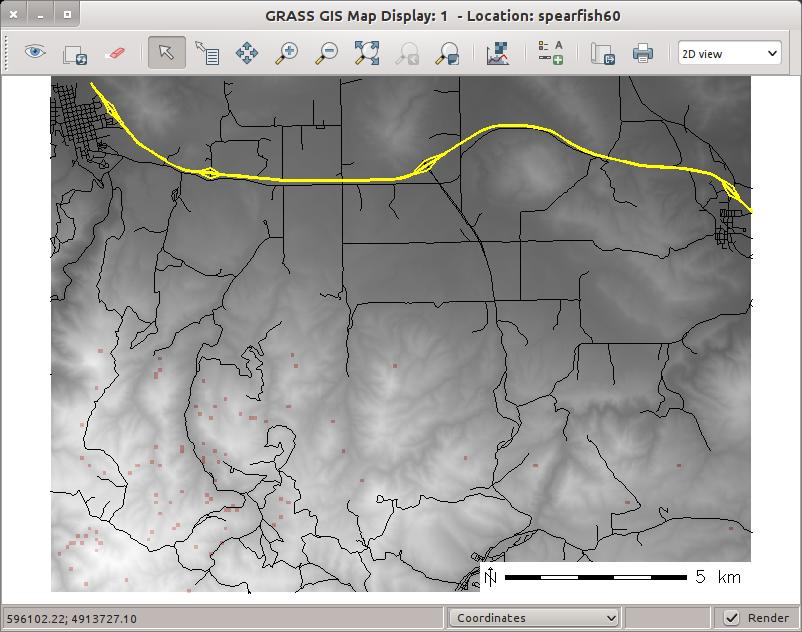This screenshot has height=632, width=802.
Task: Zoom to selected map layers extent
Action: coord(367,53)
